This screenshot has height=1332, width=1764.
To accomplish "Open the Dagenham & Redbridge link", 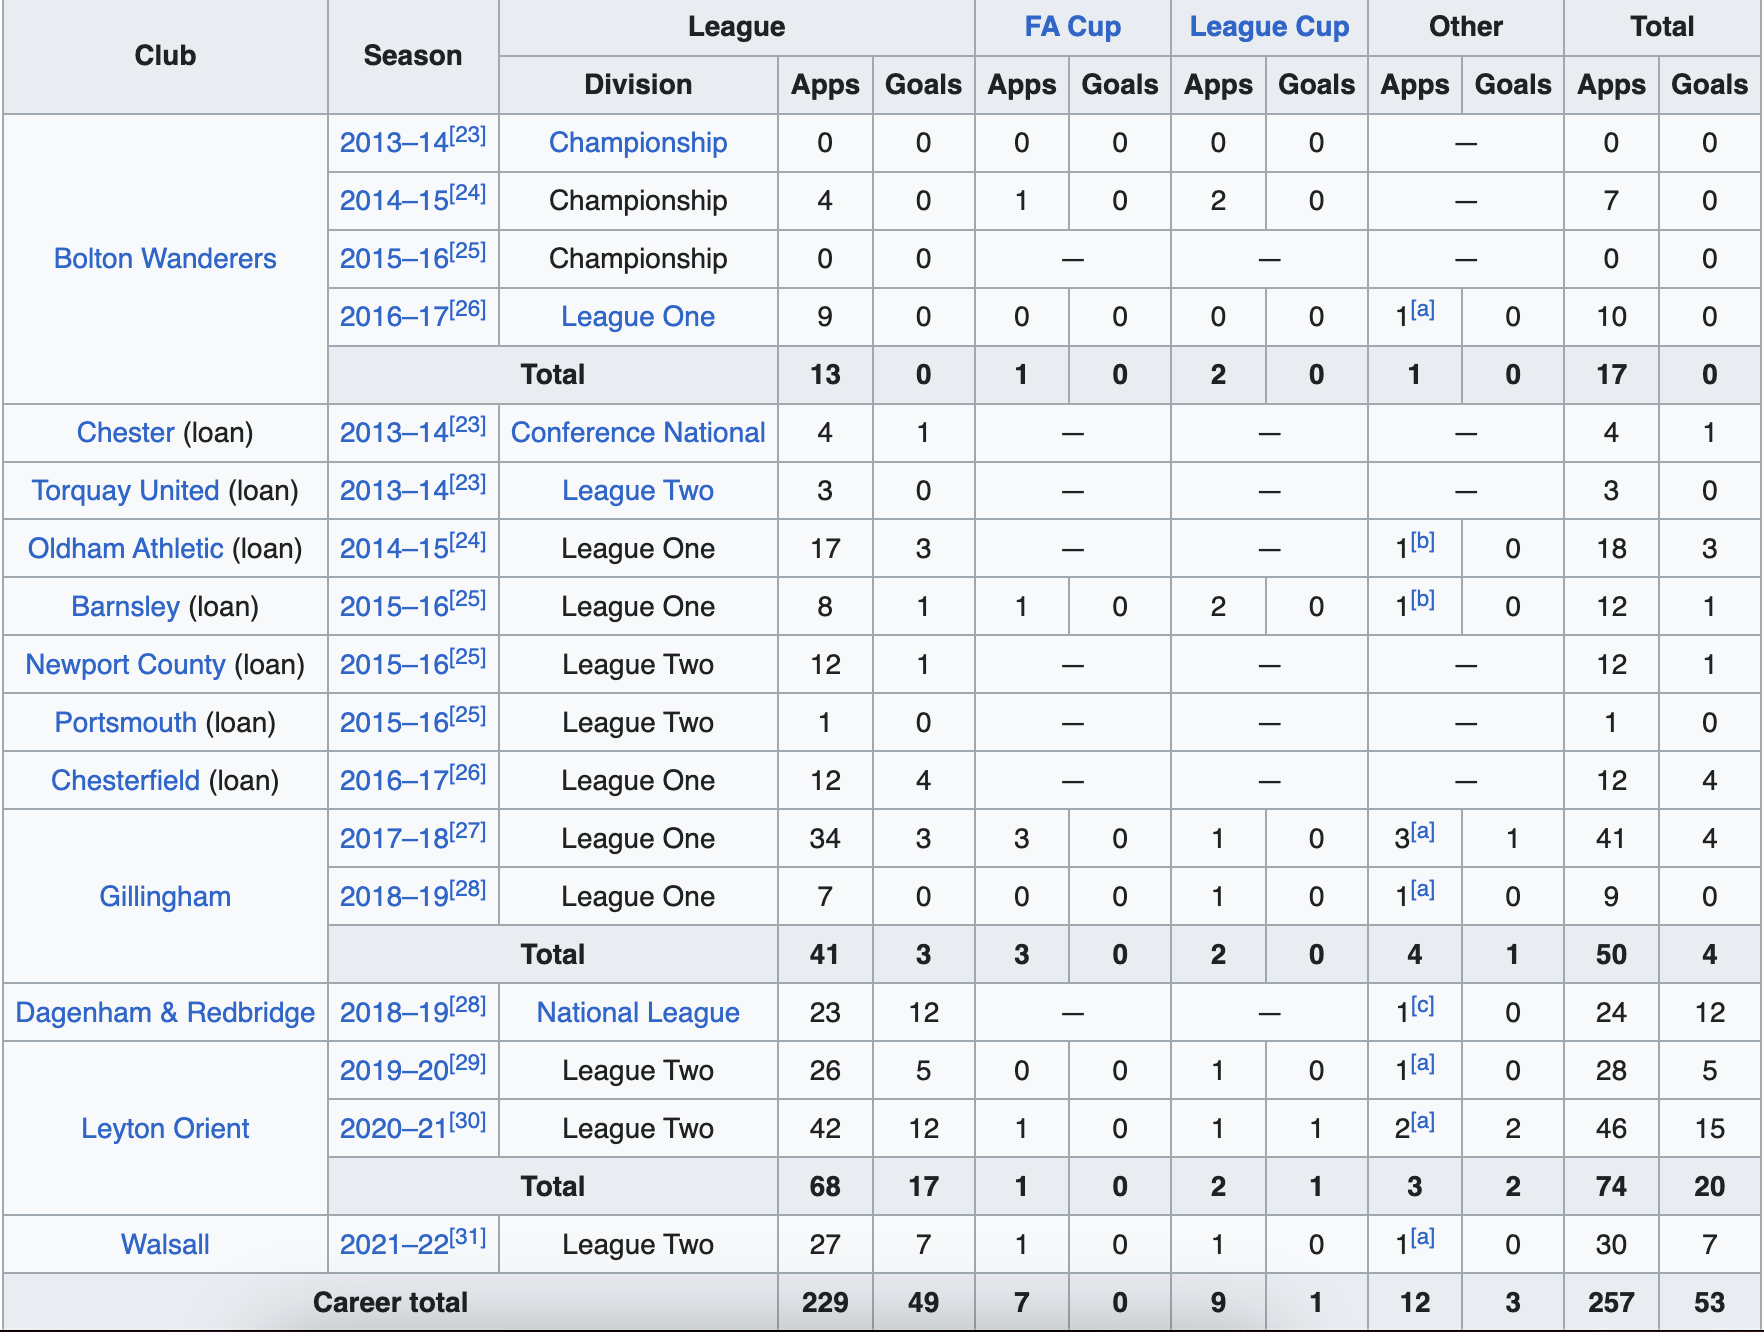I will click(165, 1012).
